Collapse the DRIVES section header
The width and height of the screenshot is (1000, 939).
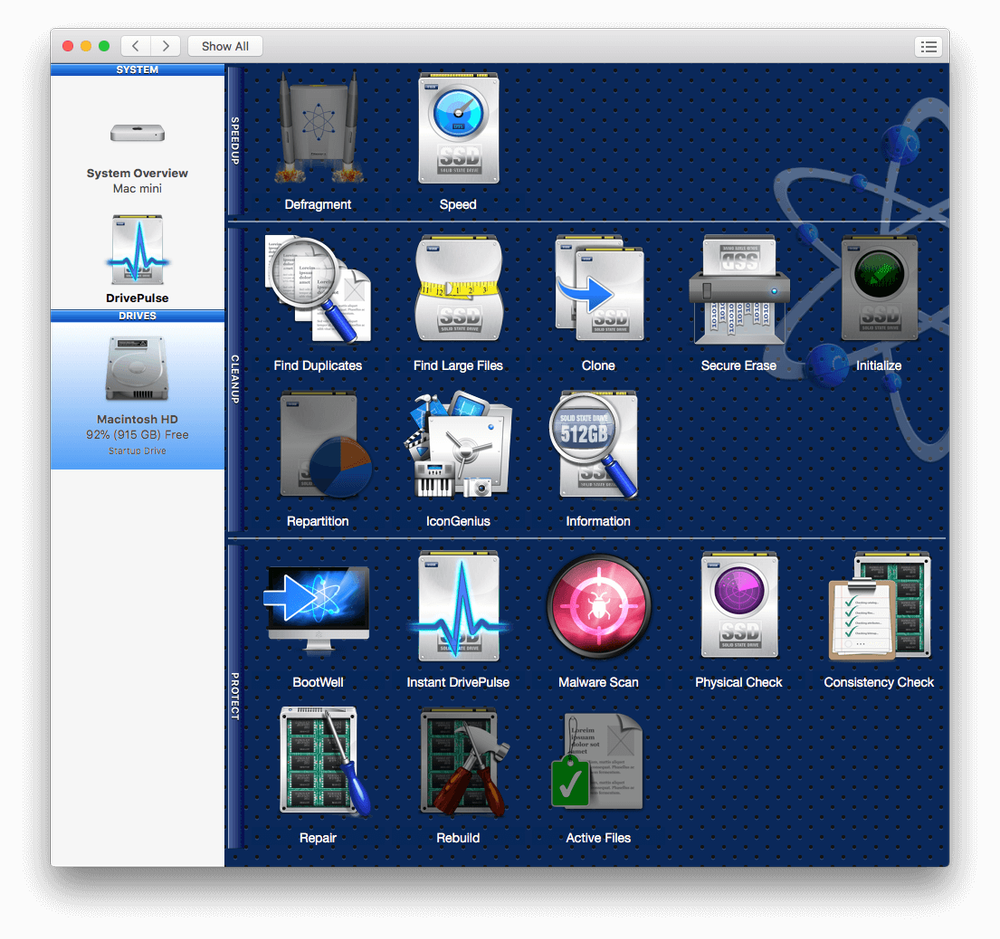[x=137, y=315]
